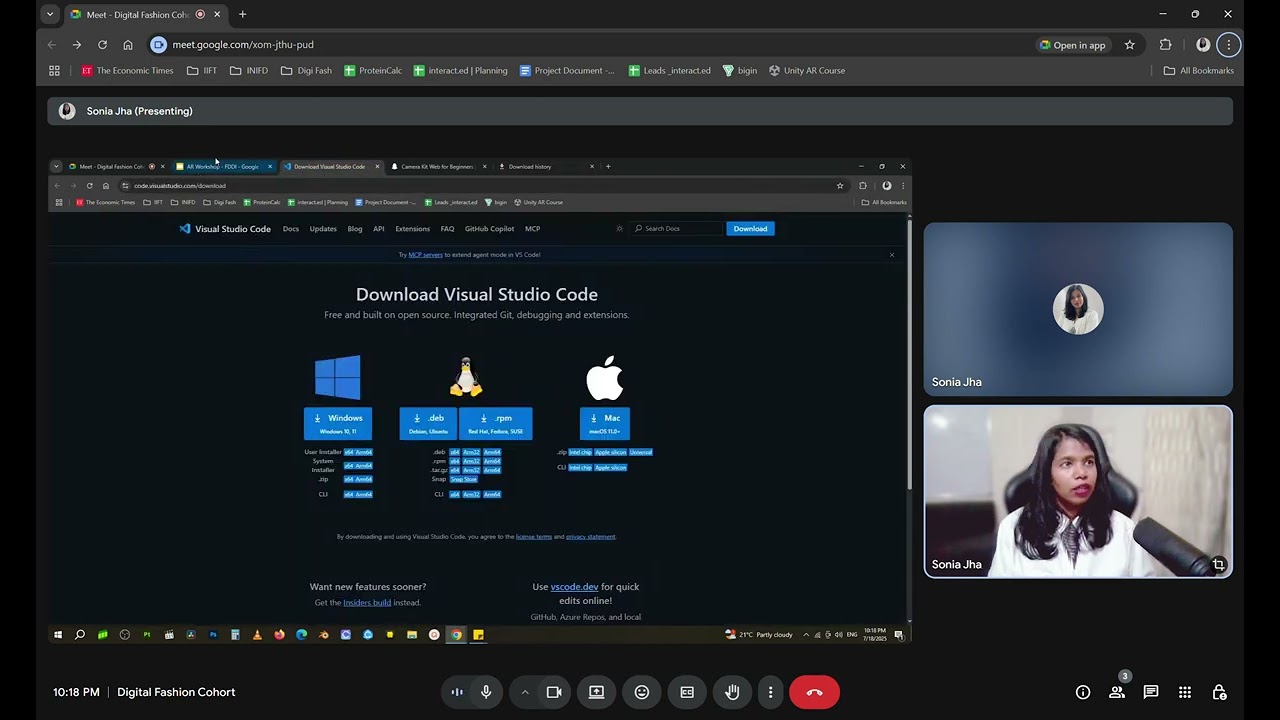Open the Updates menu item
The image size is (1280, 720).
(x=323, y=229)
